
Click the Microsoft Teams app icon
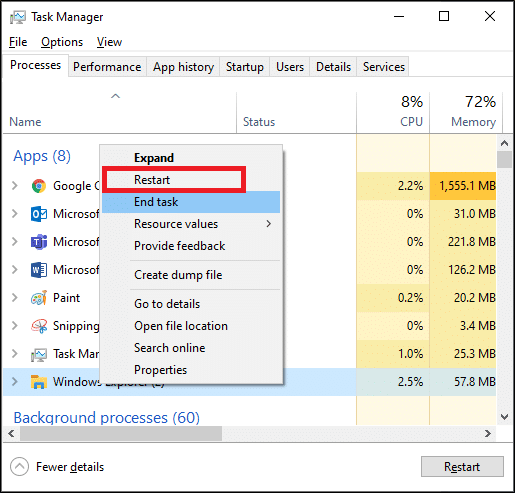tap(39, 242)
